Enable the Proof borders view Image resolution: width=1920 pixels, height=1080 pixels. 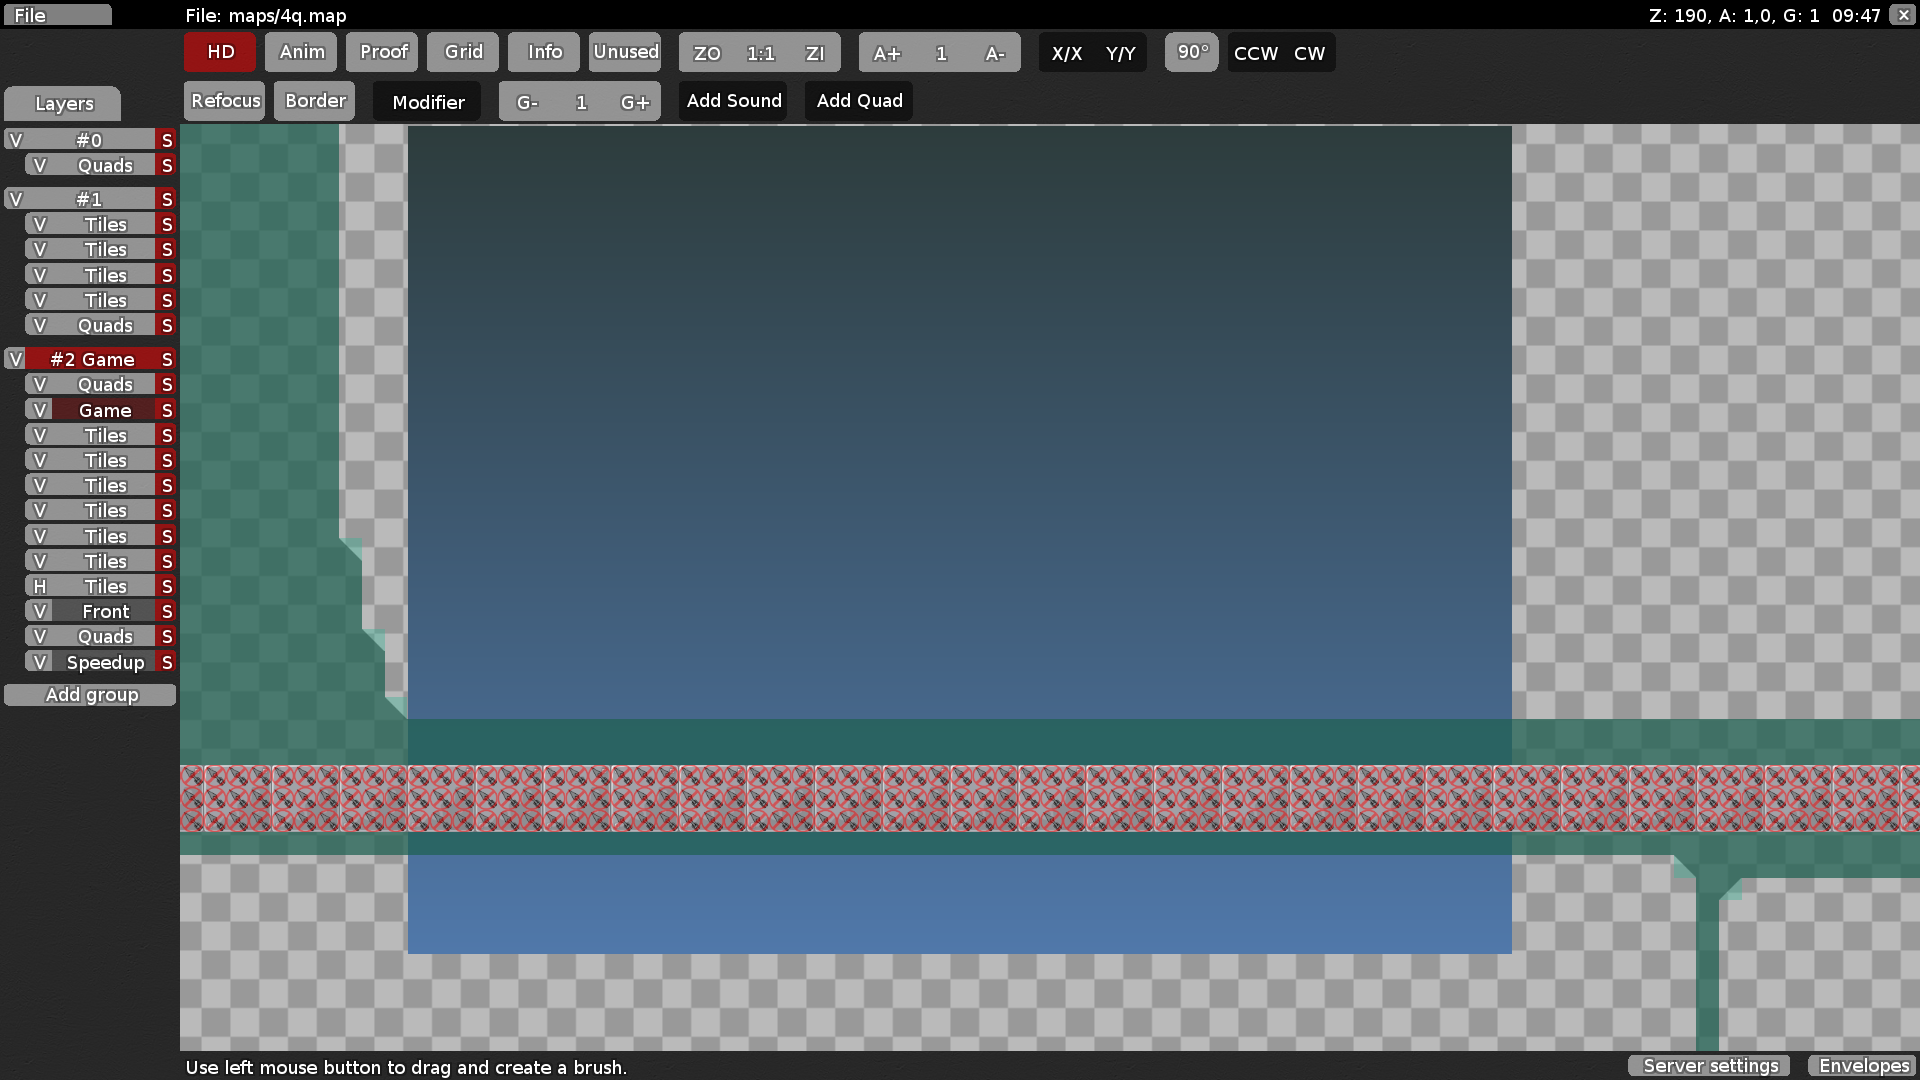tap(382, 52)
